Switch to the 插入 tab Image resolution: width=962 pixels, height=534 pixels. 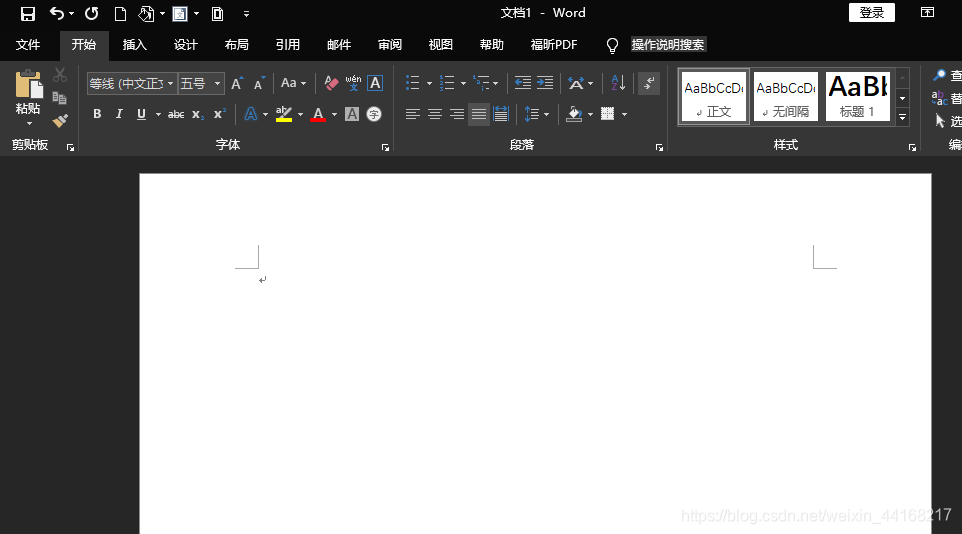(134, 45)
